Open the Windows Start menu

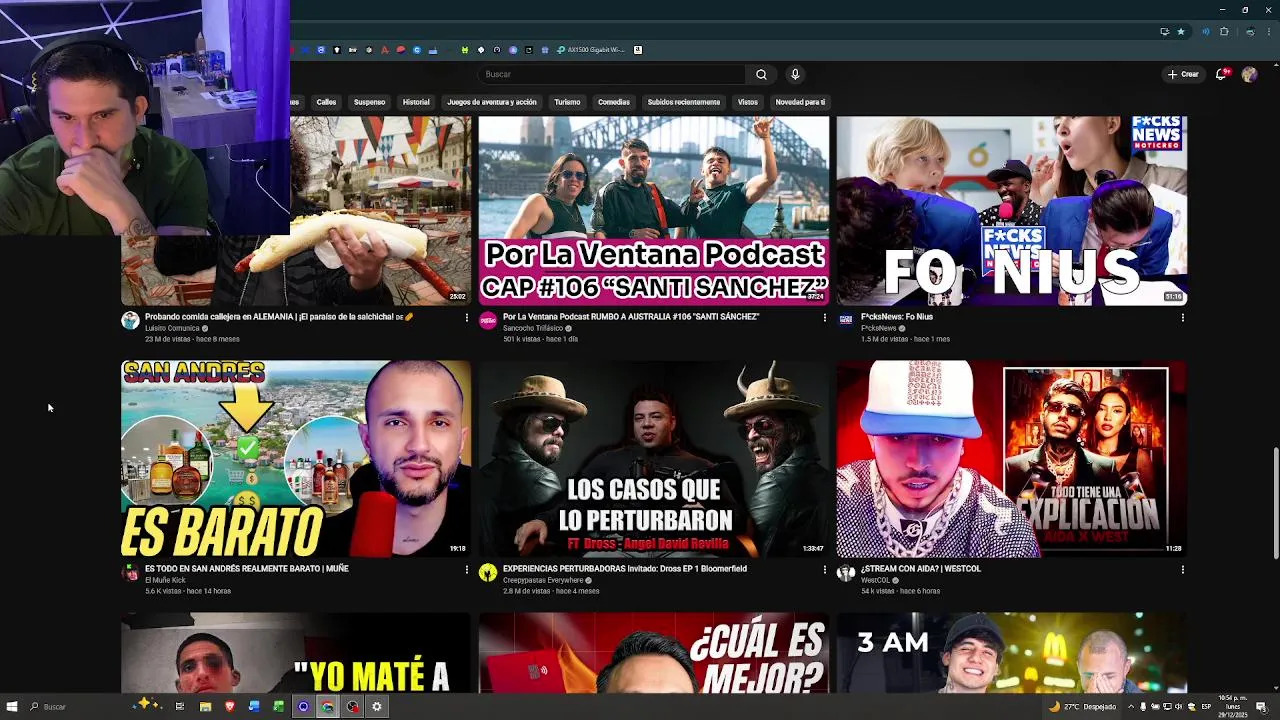[x=12, y=707]
